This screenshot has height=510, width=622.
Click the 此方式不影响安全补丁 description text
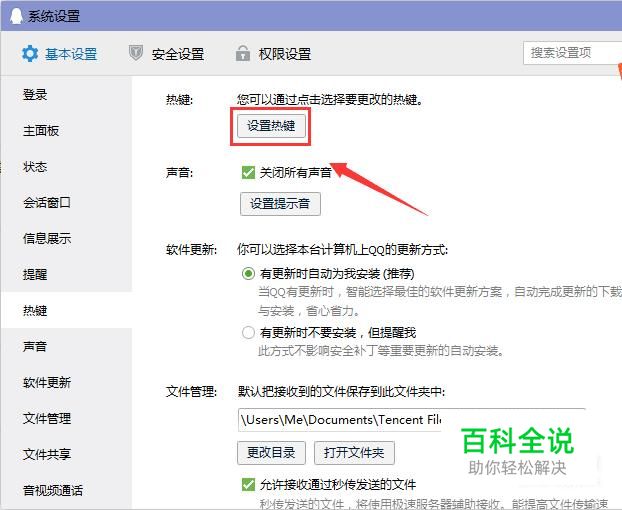pyautogui.click(x=381, y=351)
